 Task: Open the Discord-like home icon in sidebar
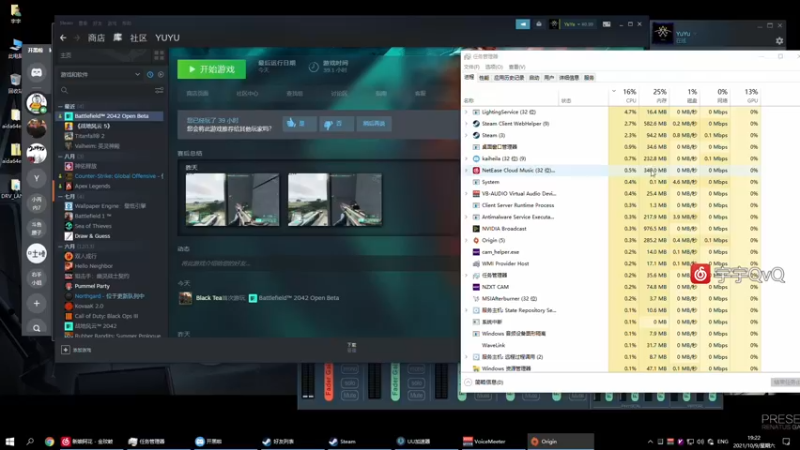tap(37, 72)
